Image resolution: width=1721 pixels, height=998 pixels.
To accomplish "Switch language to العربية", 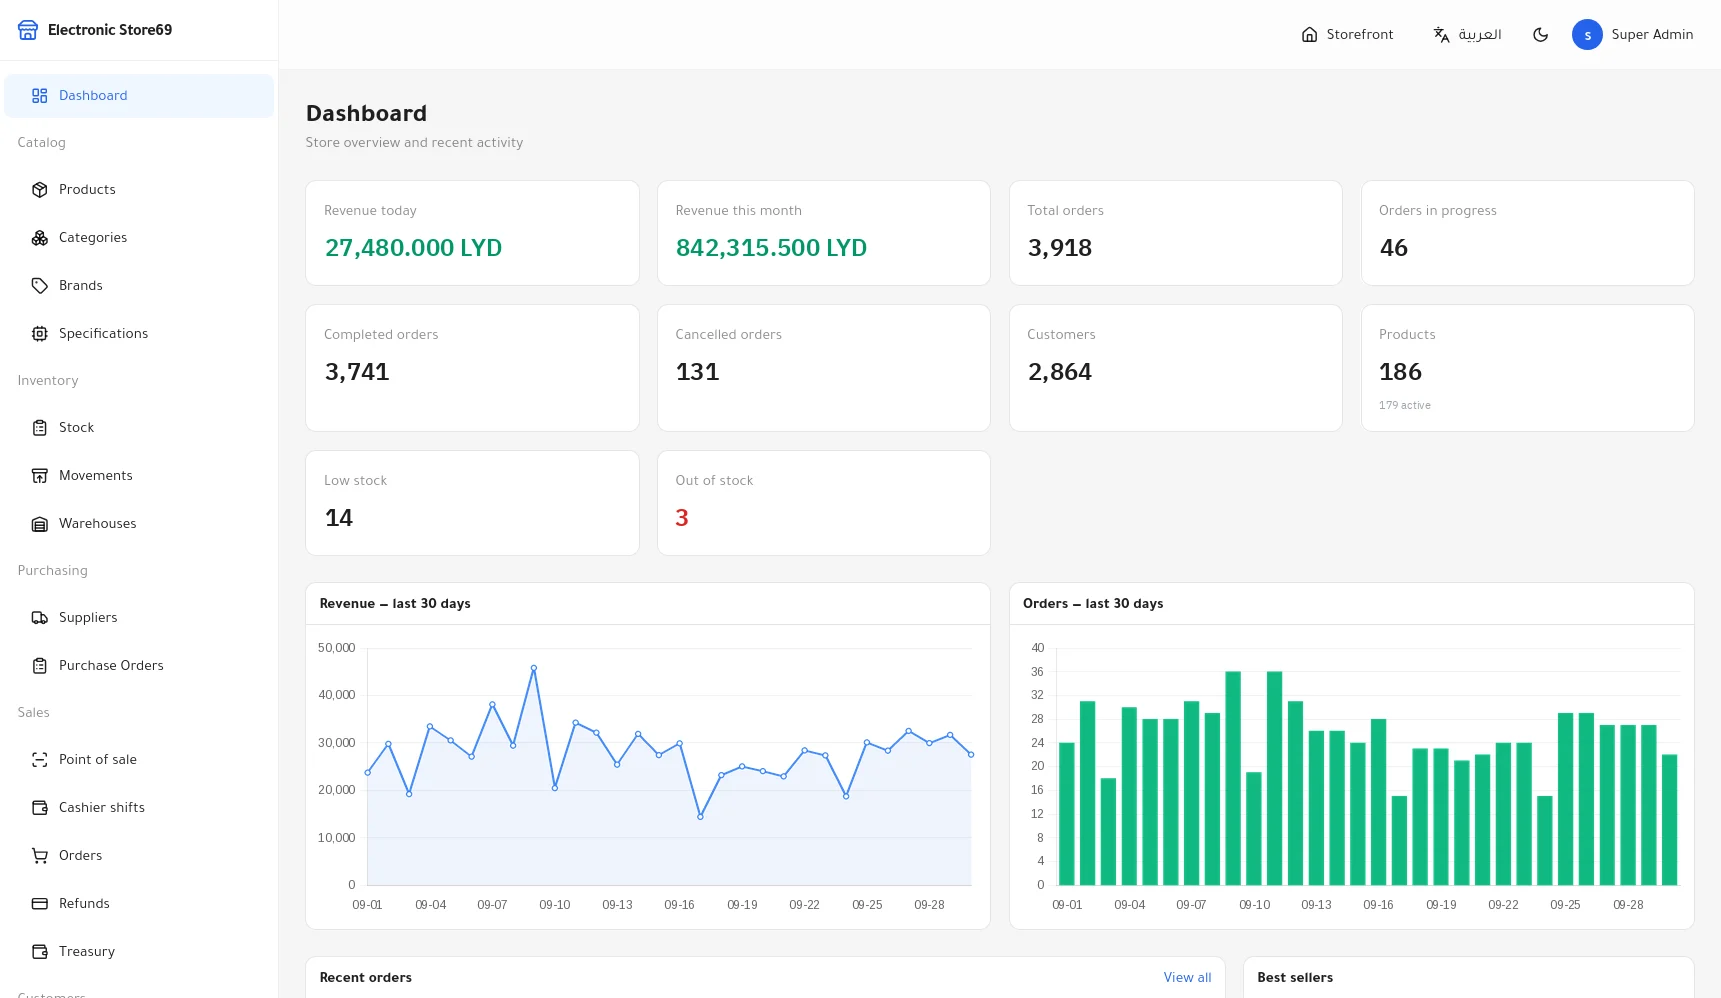I will (1467, 35).
